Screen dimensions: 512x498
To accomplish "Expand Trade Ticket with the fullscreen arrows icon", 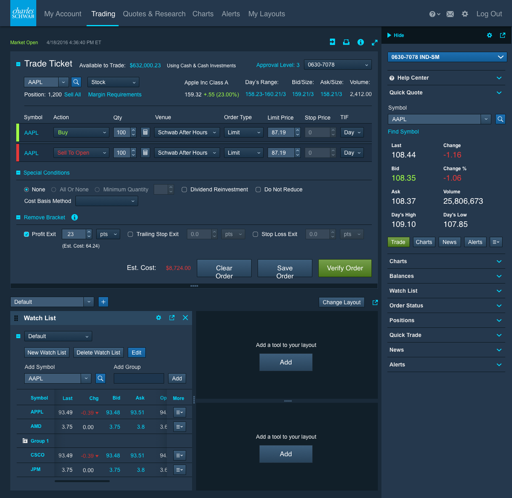I will click(375, 42).
